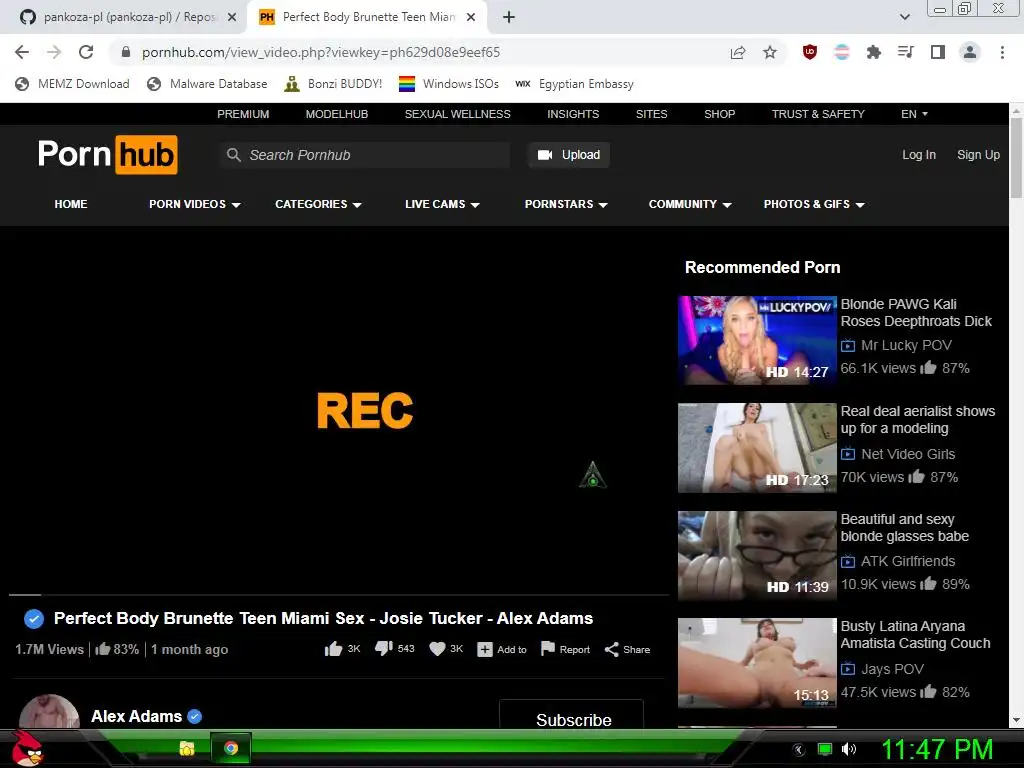Open the file explorer folder icon in the taskbar
The image size is (1024, 768).
187,748
